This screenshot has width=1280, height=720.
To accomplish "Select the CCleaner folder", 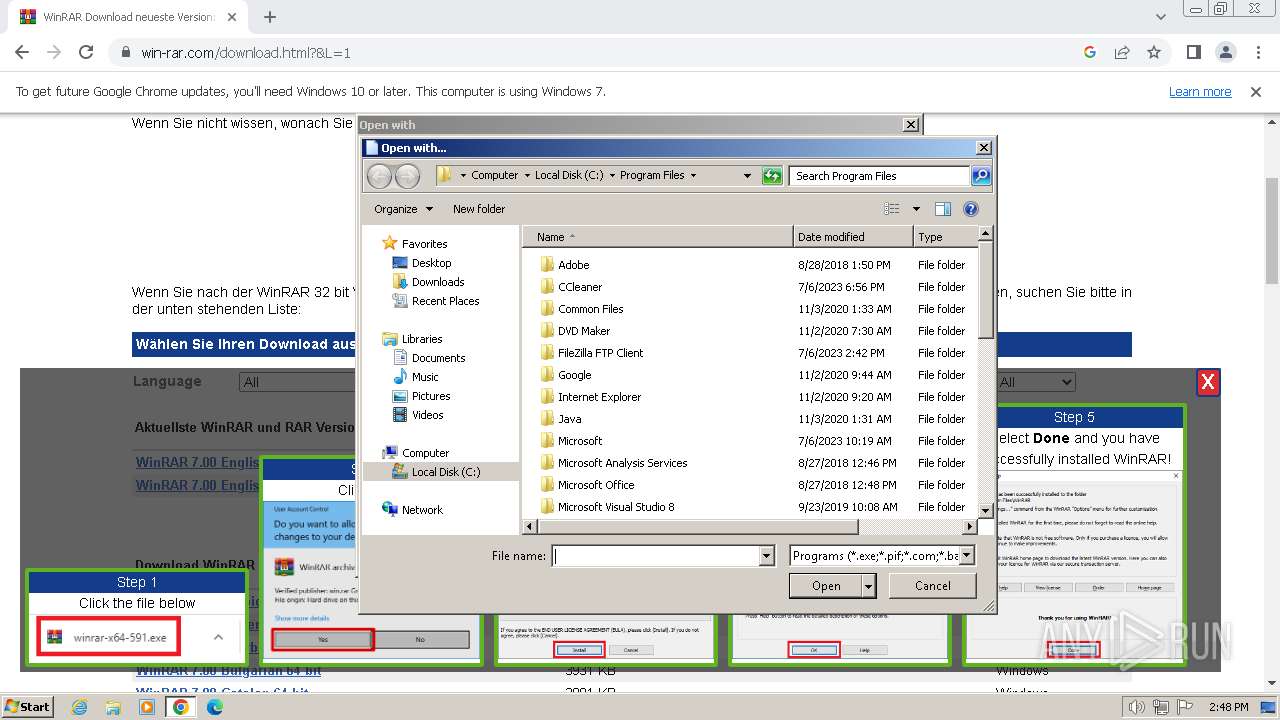I will 580,287.
